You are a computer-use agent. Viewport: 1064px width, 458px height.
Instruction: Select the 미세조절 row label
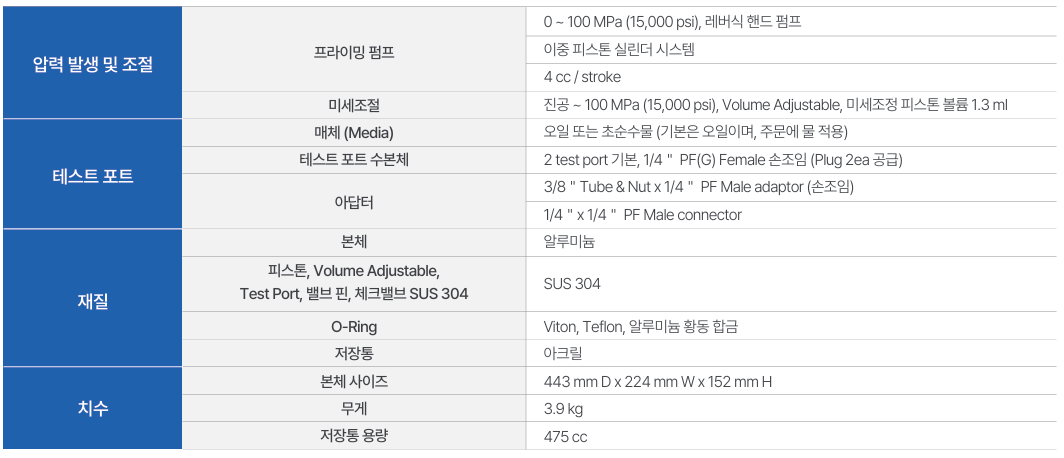(x=354, y=105)
